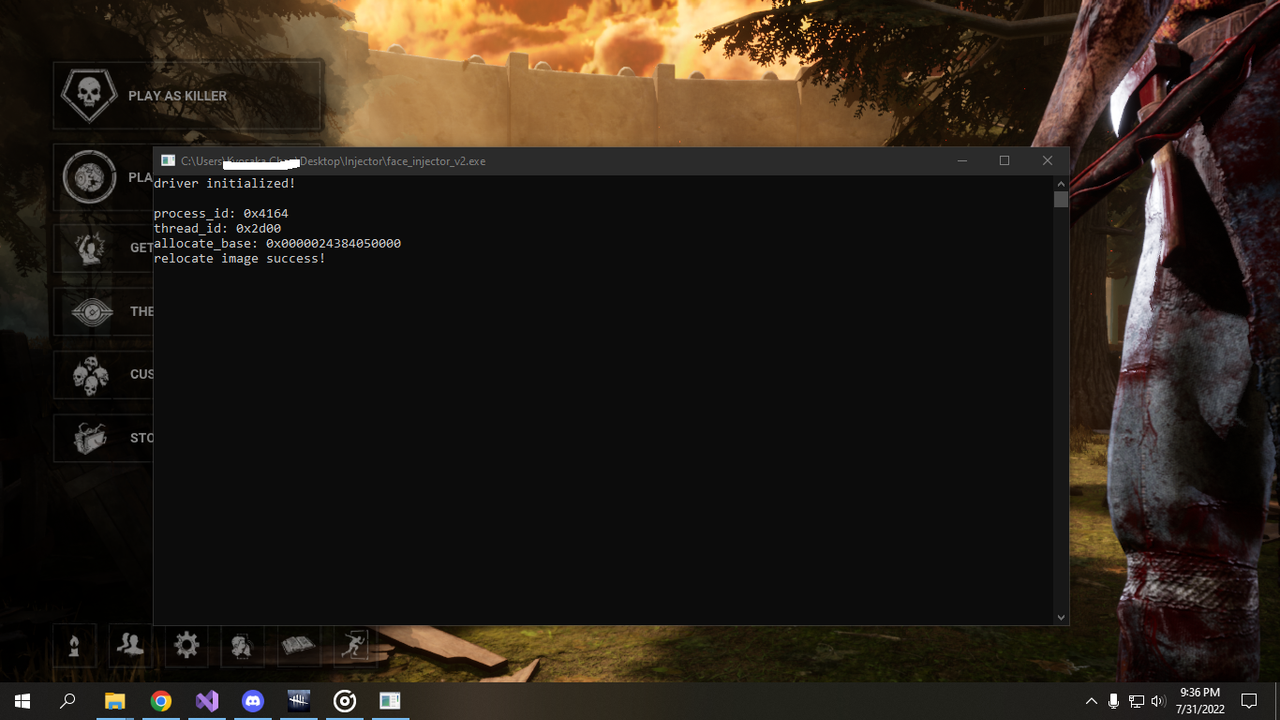Viewport: 1280px width, 720px height.
Task: Open Google Chrome from taskbar
Action: click(x=161, y=701)
